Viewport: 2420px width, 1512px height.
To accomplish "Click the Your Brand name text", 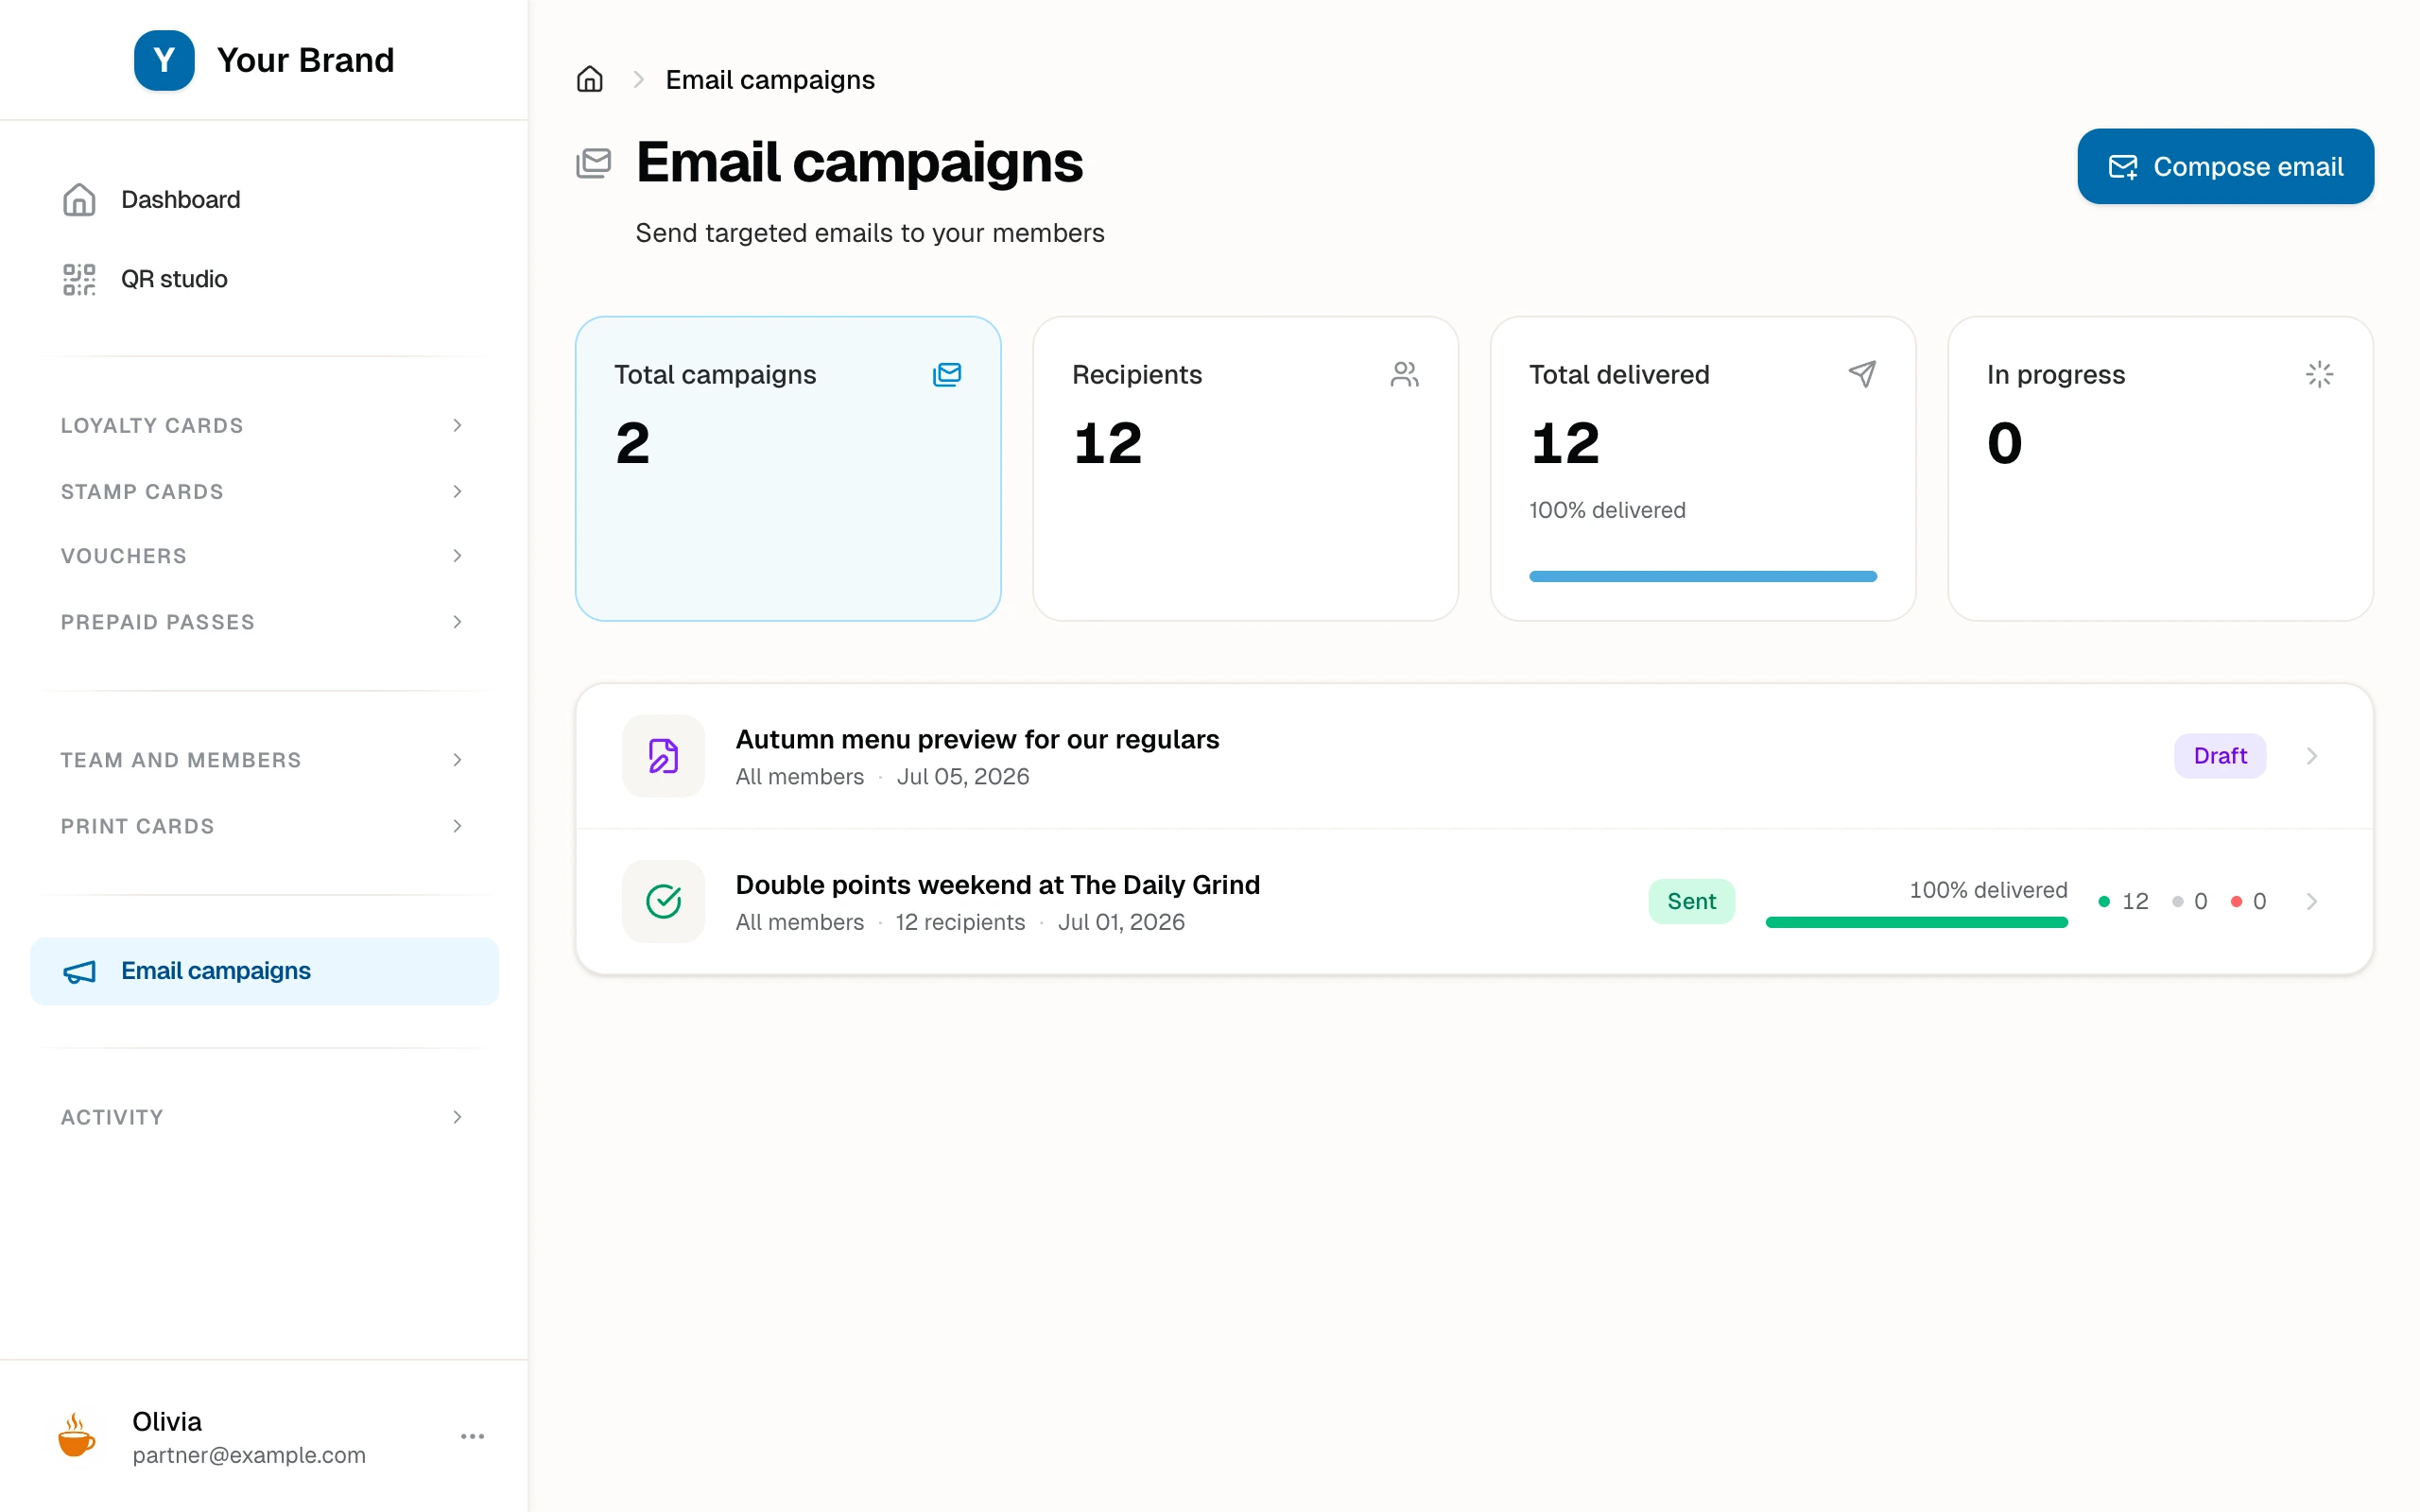I will pos(305,60).
